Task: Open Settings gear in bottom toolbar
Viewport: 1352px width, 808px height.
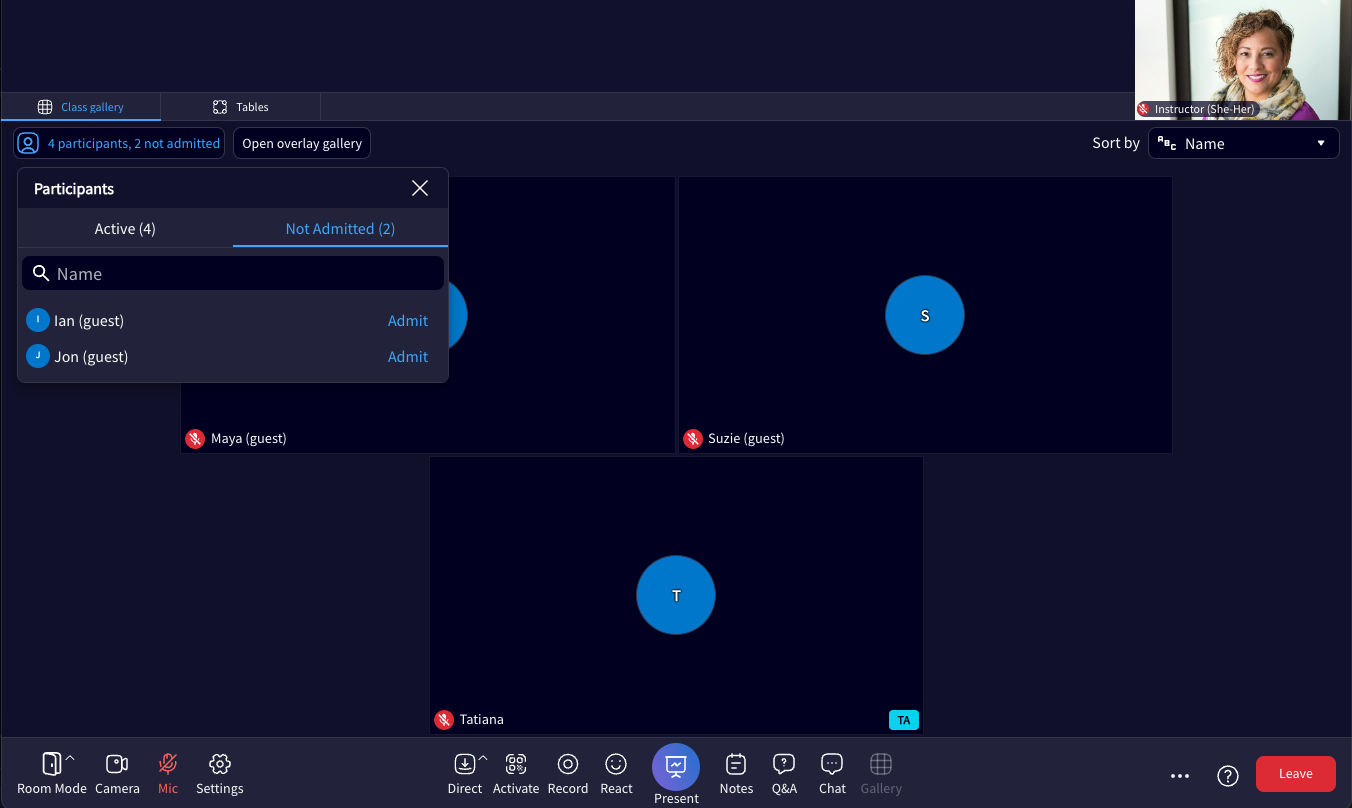Action: point(220,765)
